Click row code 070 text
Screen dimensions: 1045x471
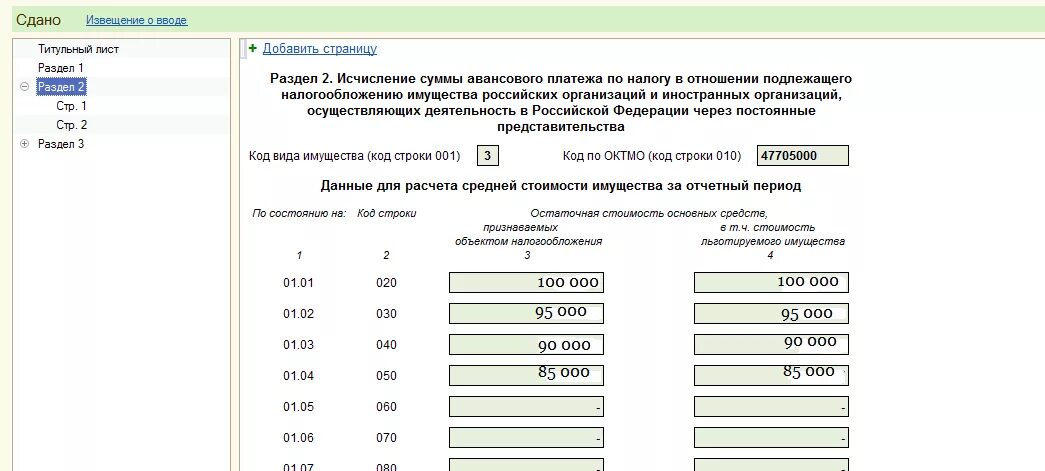(x=386, y=438)
